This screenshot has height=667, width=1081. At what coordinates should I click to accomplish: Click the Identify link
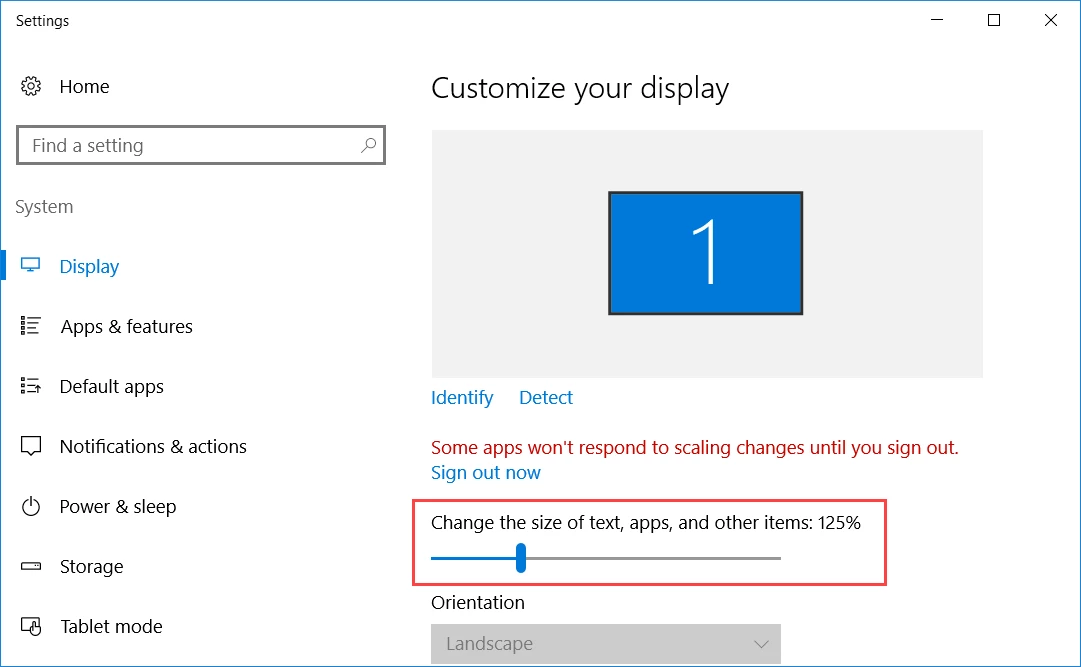(x=462, y=398)
